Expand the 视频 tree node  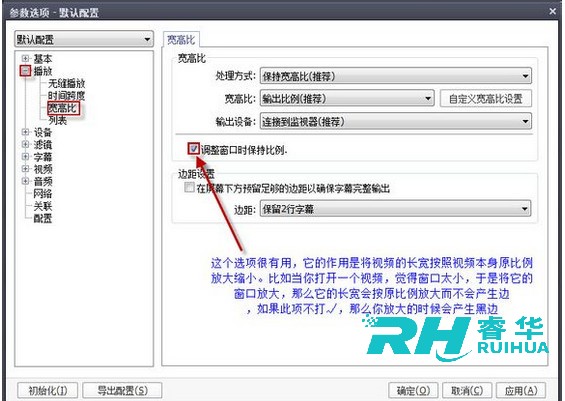[x=25, y=169]
